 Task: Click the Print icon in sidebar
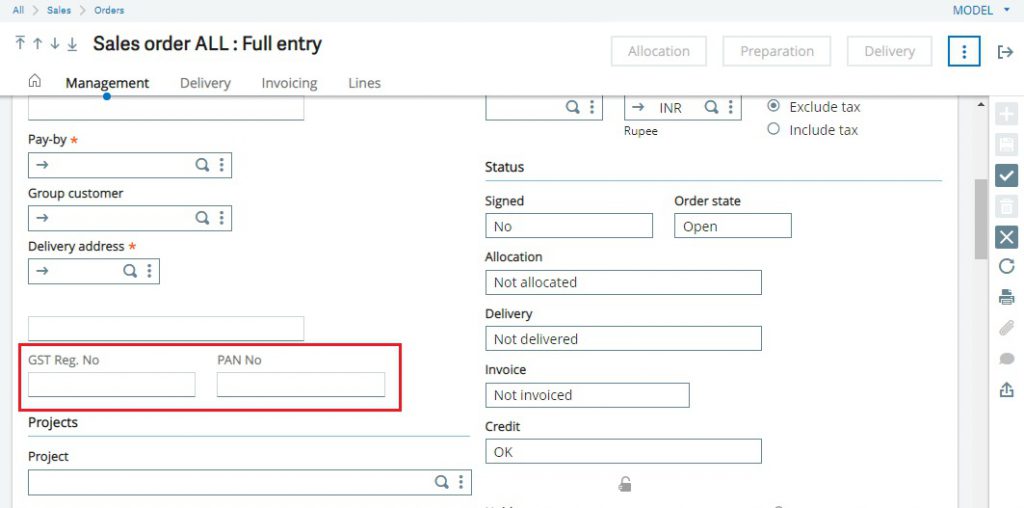click(x=1006, y=297)
